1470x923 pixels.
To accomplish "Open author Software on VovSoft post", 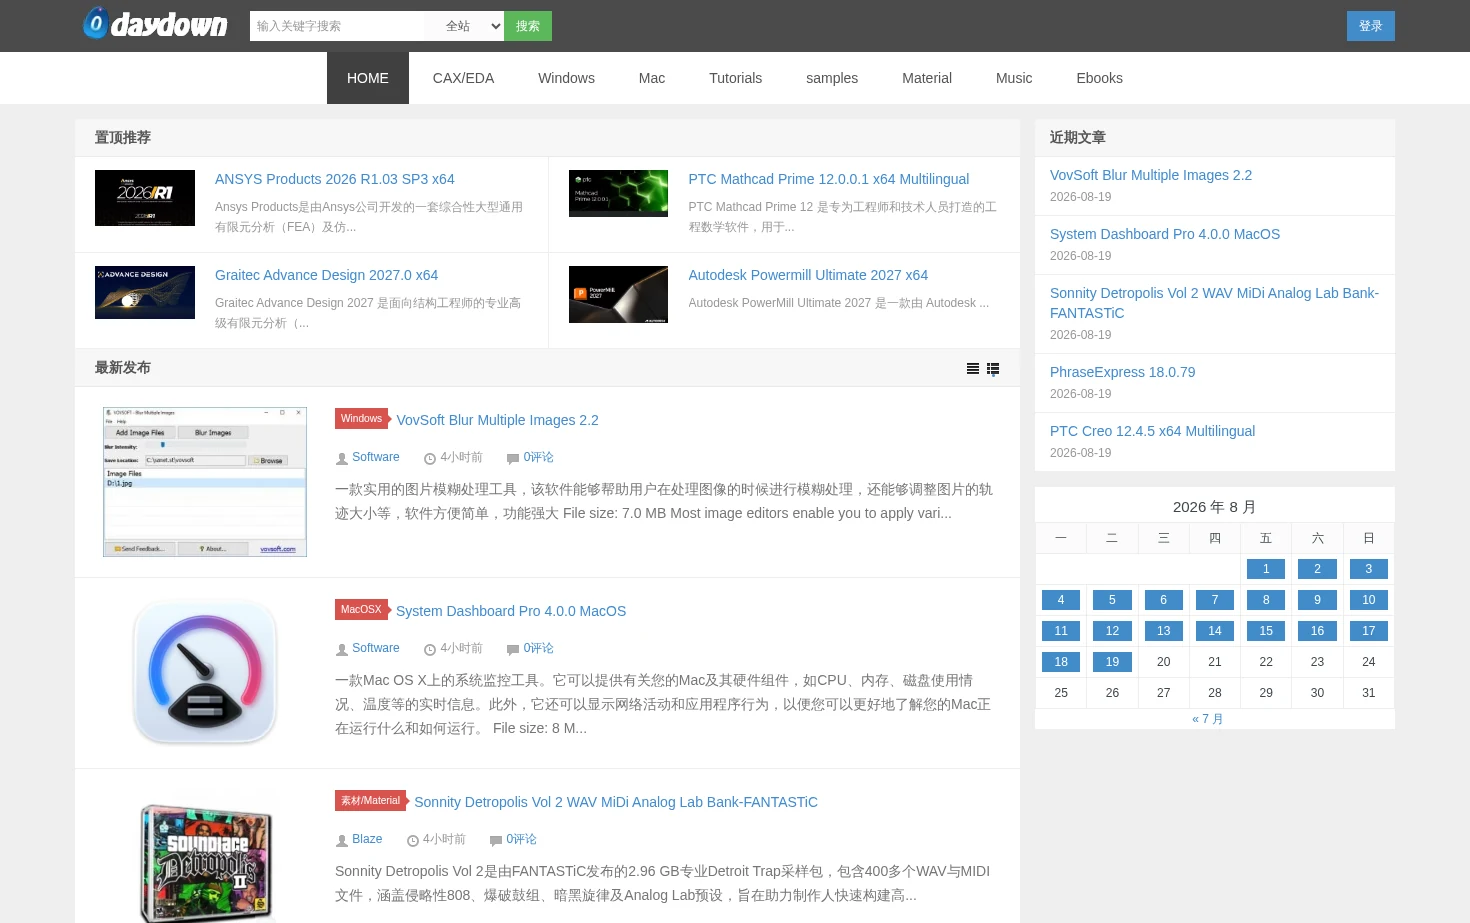I will [376, 457].
